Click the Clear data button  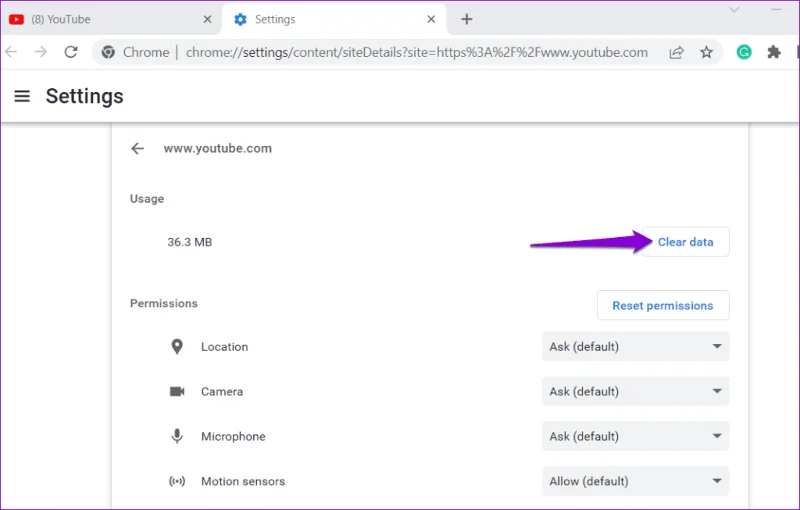tap(686, 242)
